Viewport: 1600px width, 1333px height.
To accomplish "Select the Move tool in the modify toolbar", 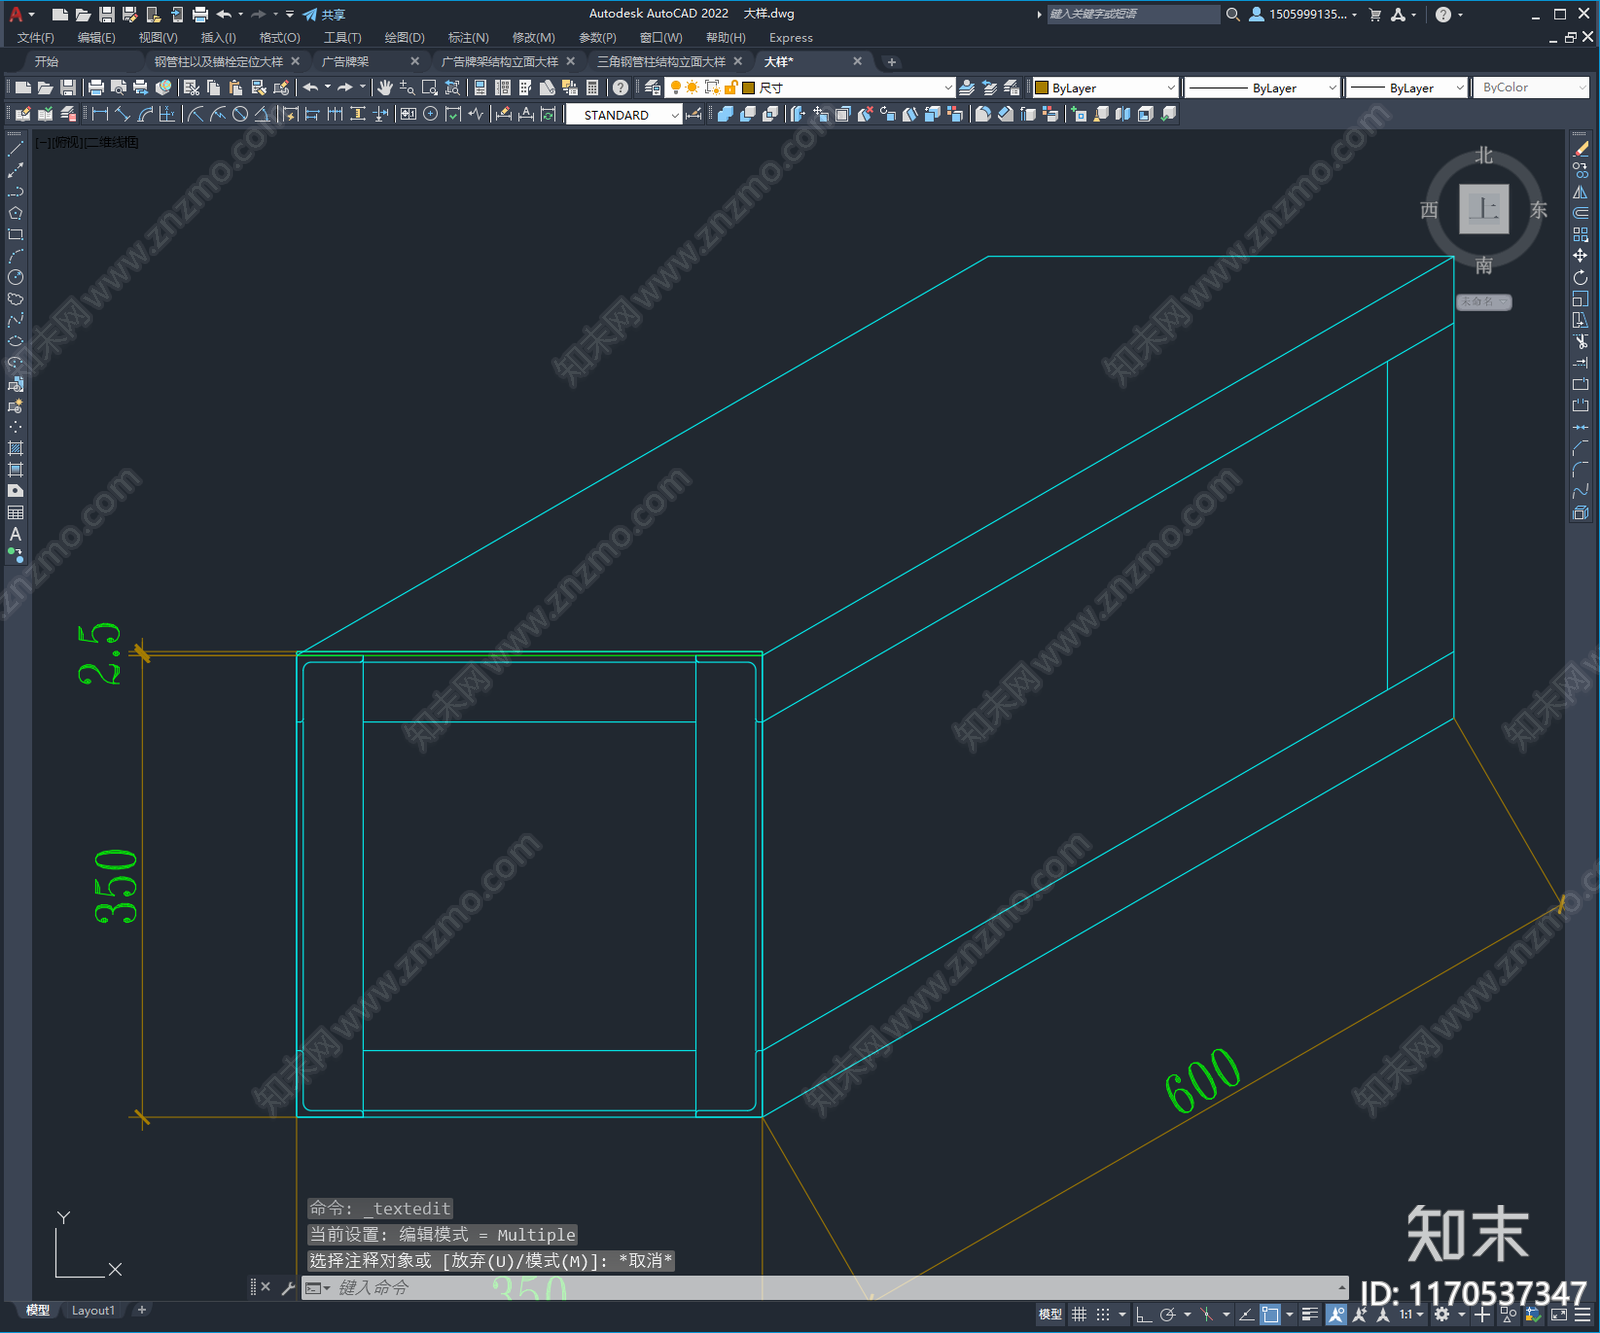I will coord(1580,256).
